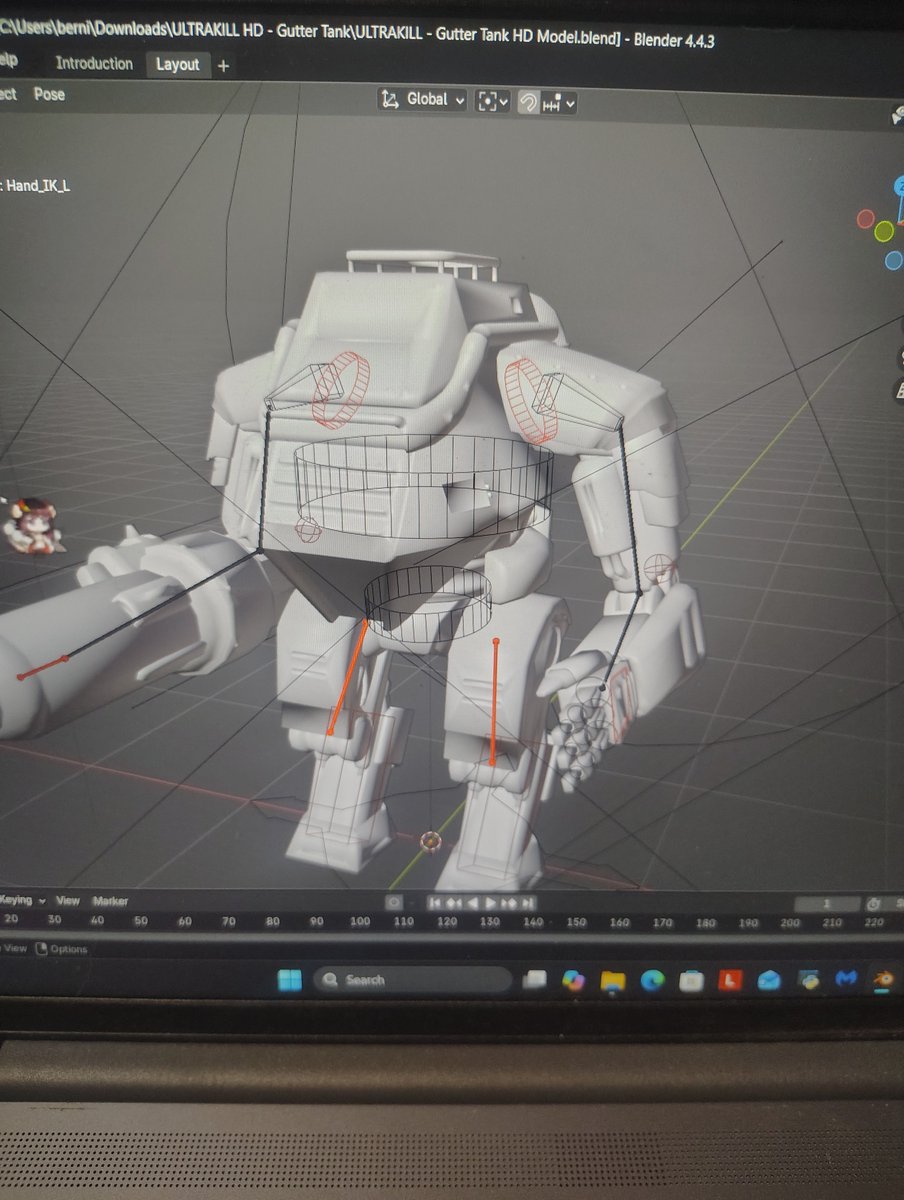Open the snapping options dropdown
This screenshot has height=1200, width=904.
[560, 102]
